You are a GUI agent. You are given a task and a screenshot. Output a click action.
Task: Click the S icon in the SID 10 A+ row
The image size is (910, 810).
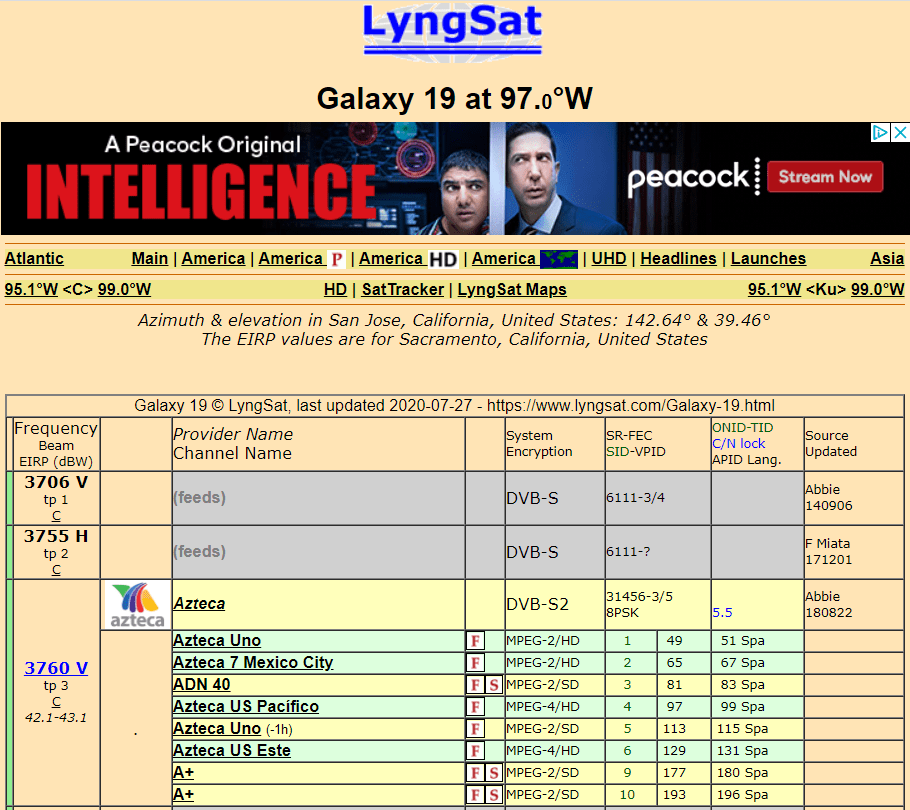click(x=493, y=795)
